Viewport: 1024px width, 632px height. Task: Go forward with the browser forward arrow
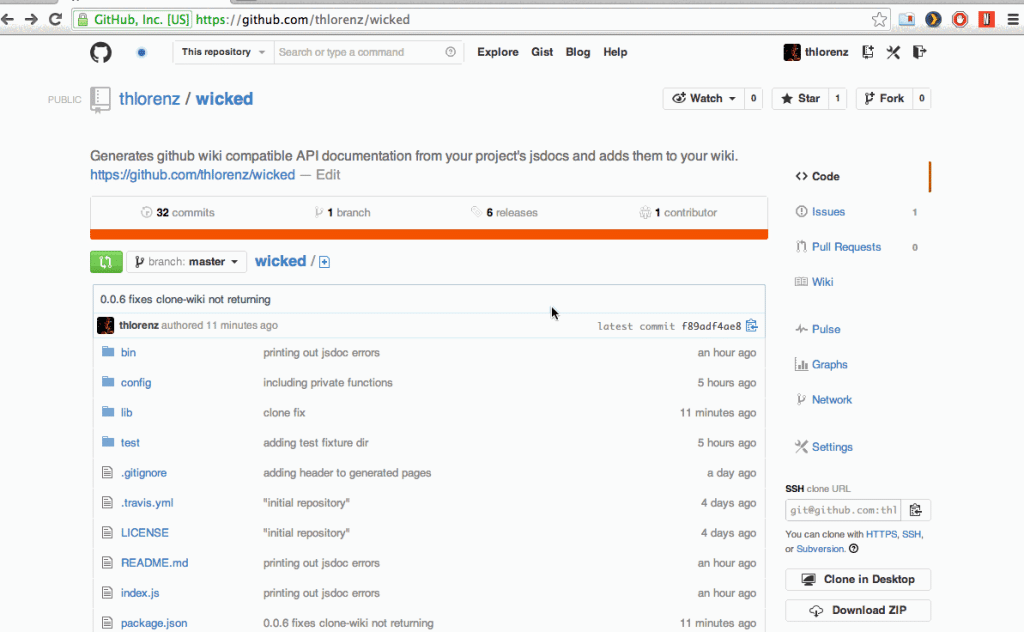[31, 20]
